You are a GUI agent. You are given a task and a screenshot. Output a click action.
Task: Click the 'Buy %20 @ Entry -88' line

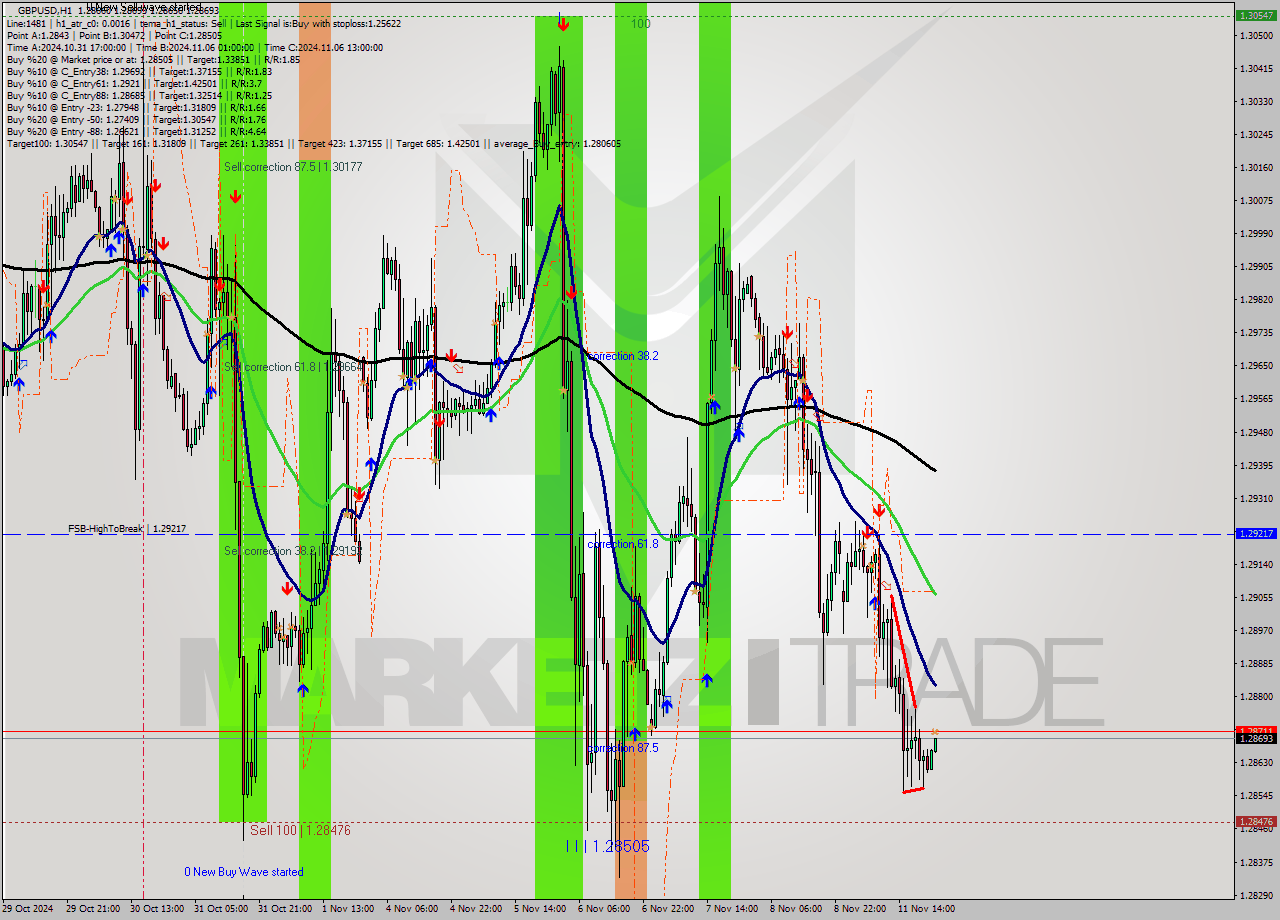136,131
